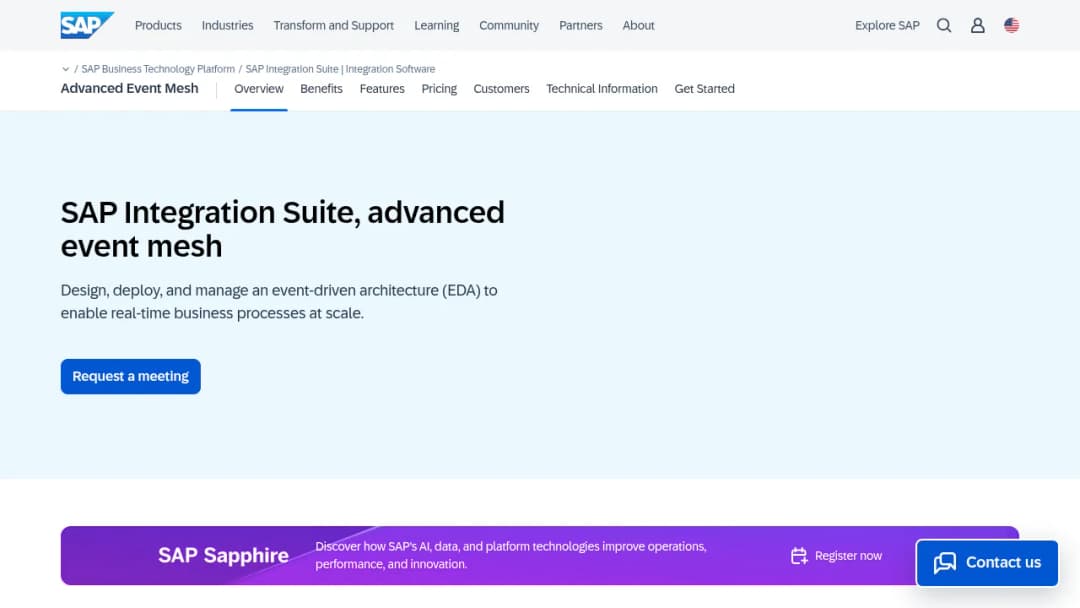Image resolution: width=1080 pixels, height=608 pixels.
Task: Click the chat bubbles icon in Contact us
Action: tap(945, 563)
